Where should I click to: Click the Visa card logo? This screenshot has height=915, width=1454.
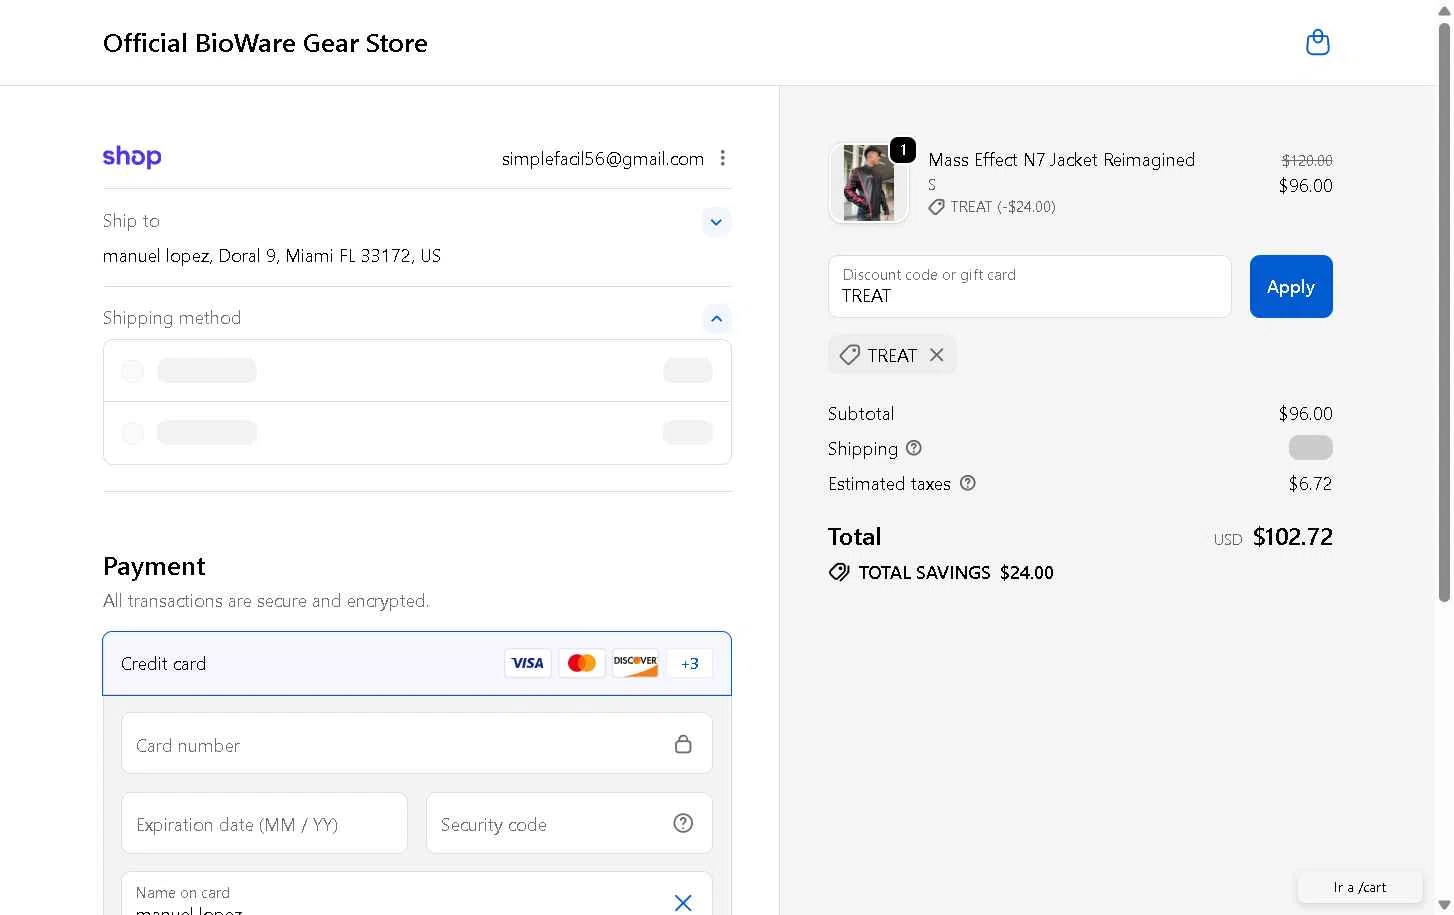528,663
